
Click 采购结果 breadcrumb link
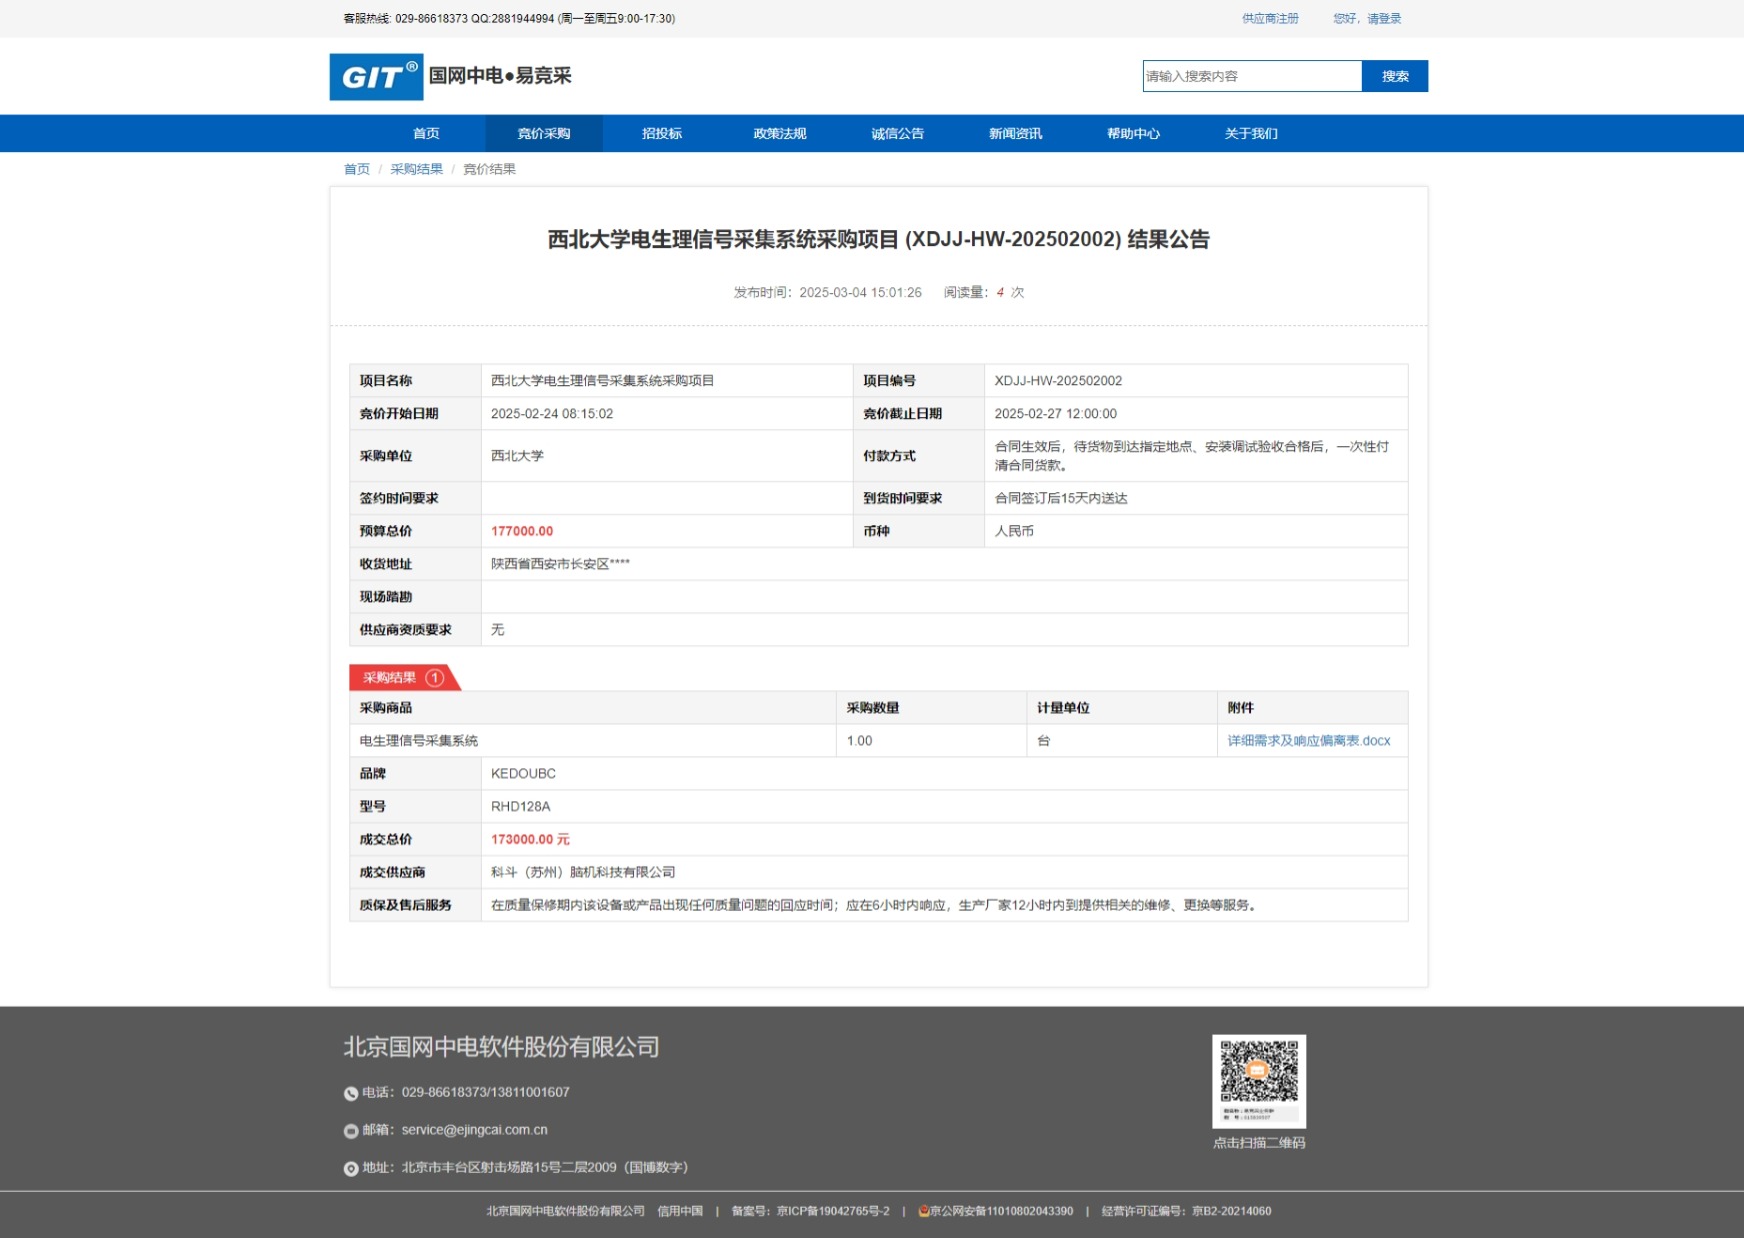point(416,169)
